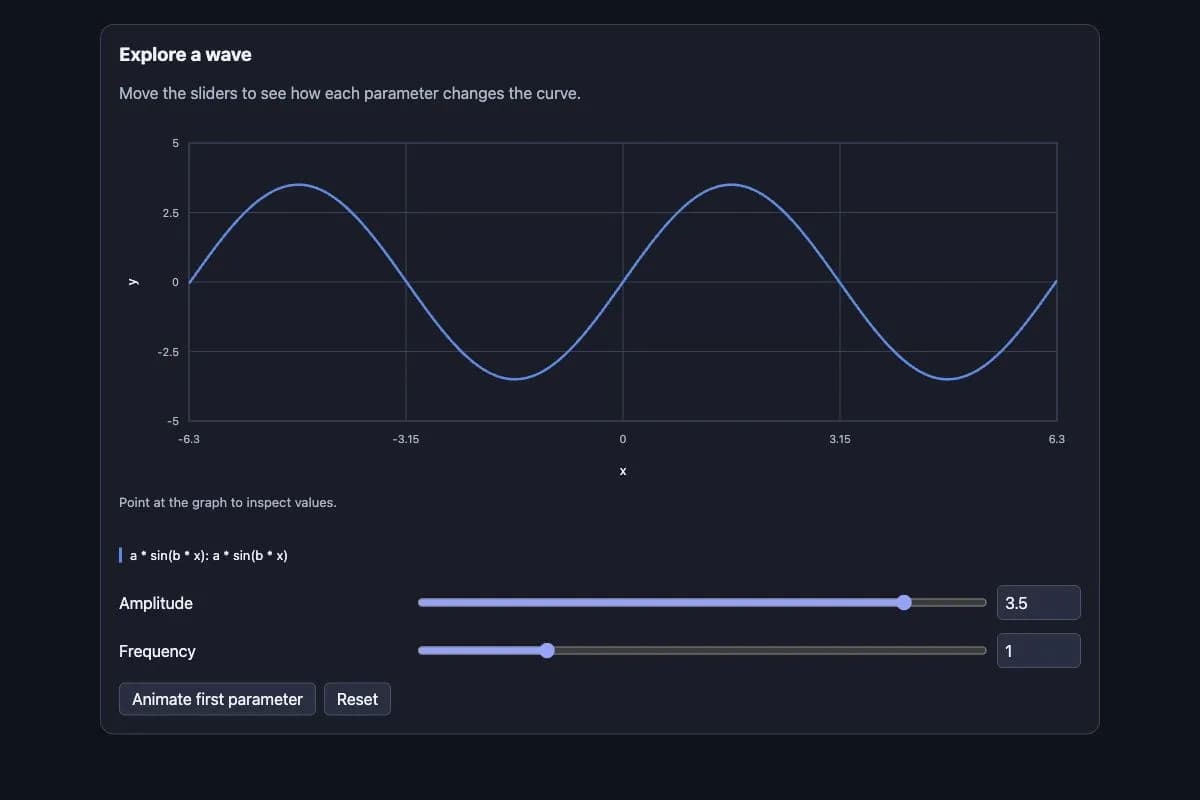Click the x-axis tick label -3.15
Viewport: 1200px width, 800px height.
point(406,439)
